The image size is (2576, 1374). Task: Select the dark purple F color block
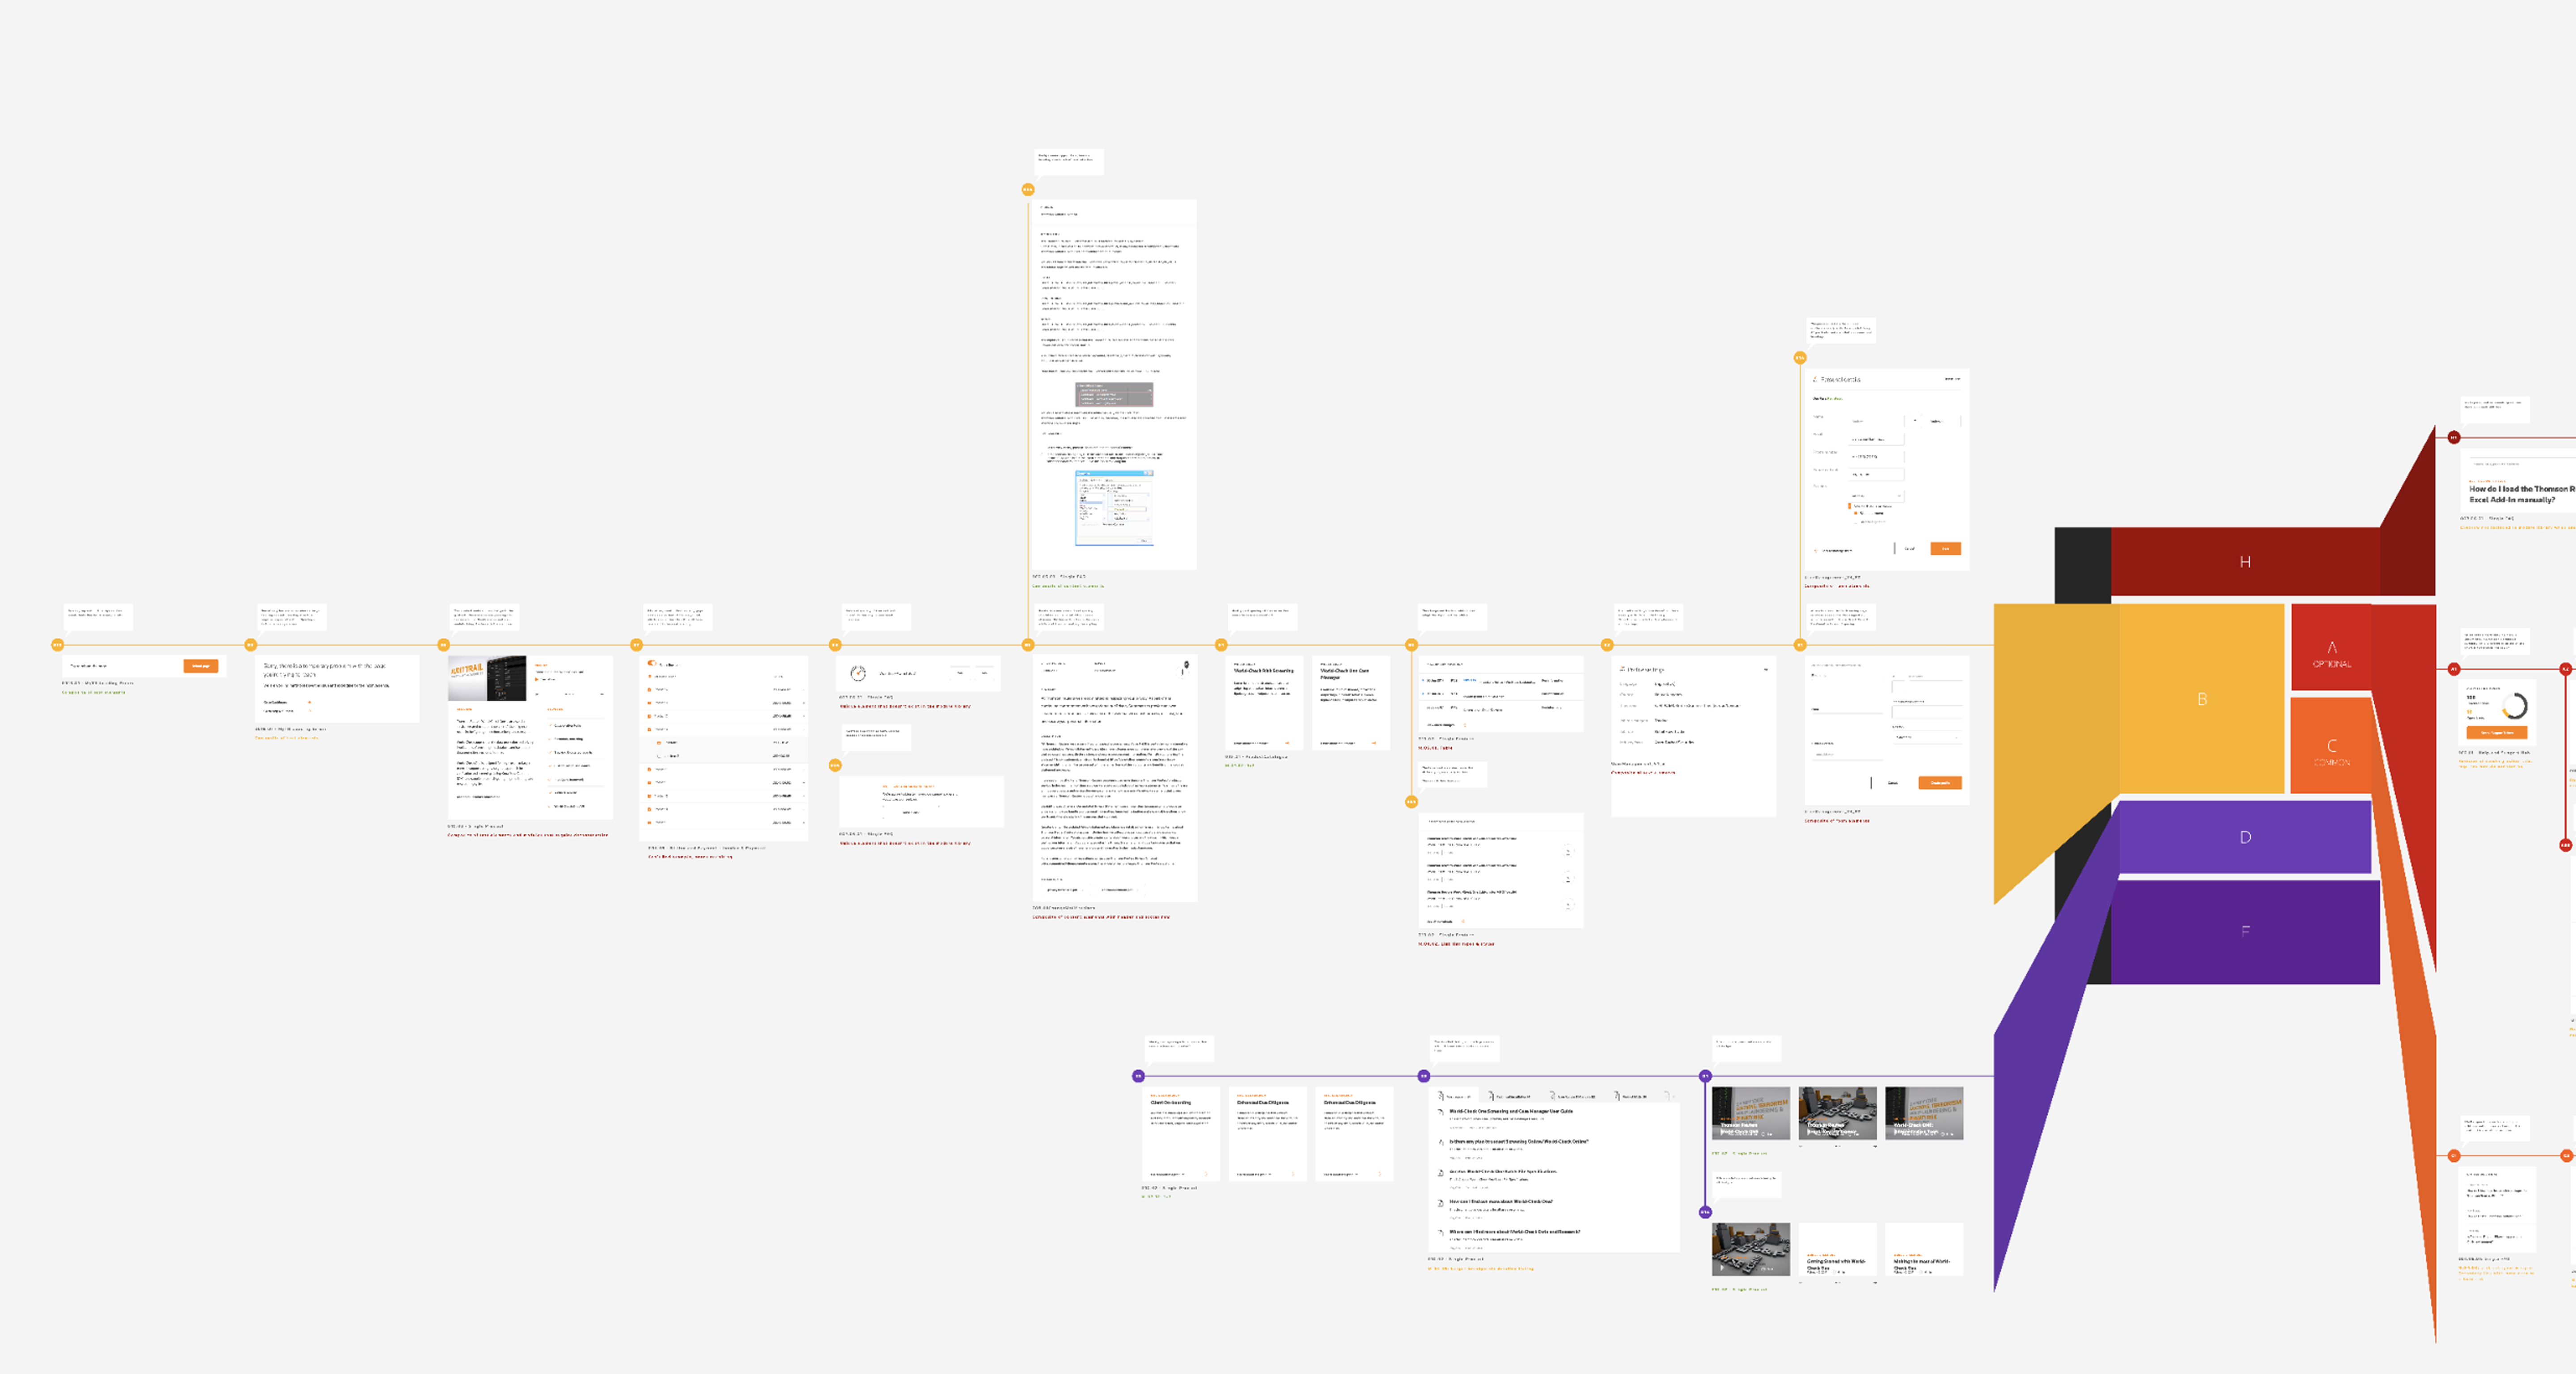click(2245, 931)
